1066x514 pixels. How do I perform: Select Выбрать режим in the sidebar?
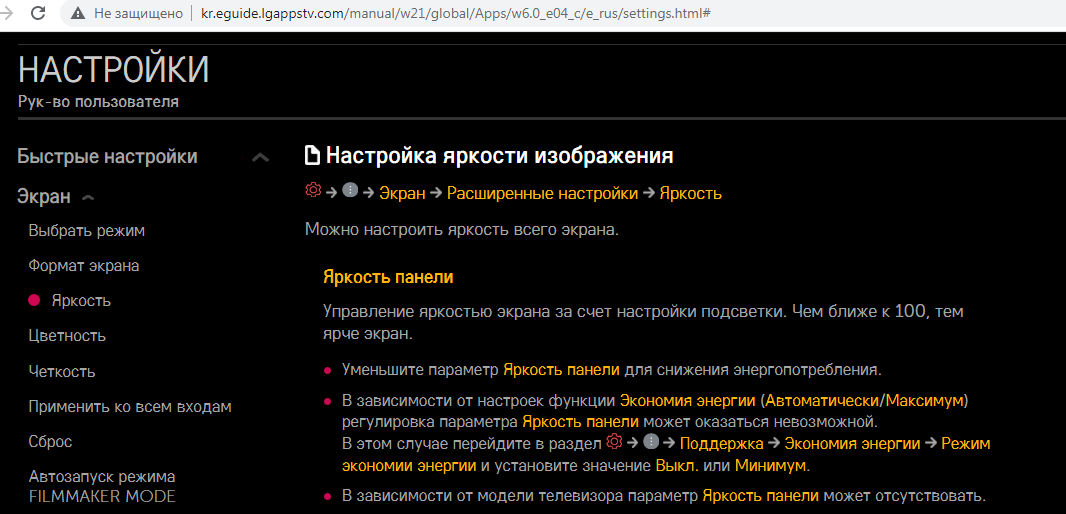click(87, 230)
